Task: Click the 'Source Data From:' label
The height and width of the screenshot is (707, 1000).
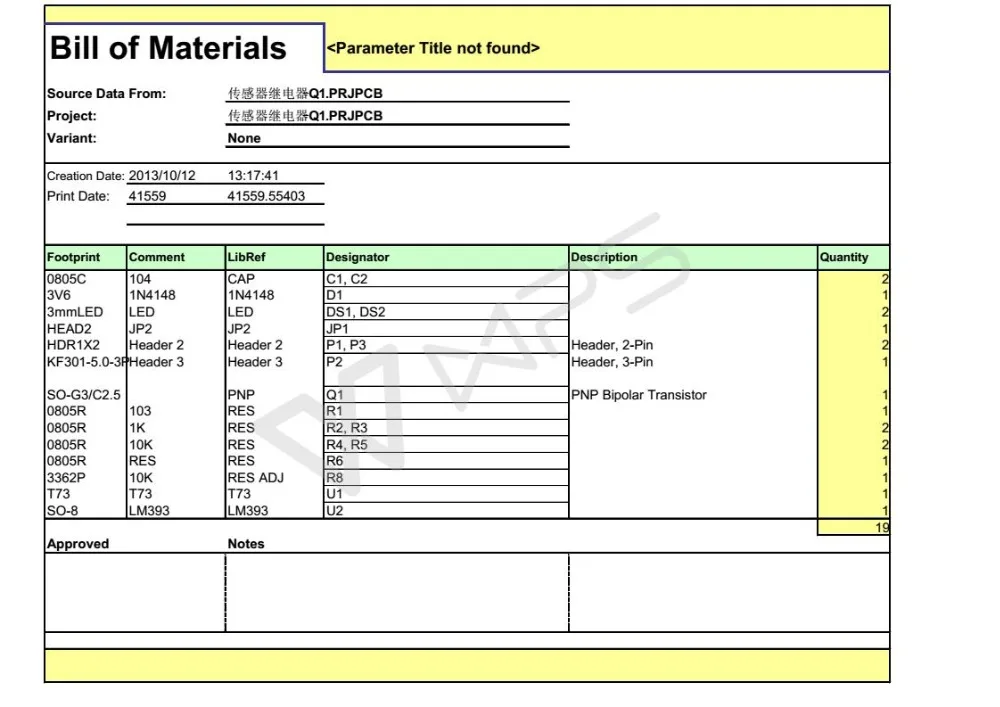Action: pyautogui.click(x=107, y=94)
